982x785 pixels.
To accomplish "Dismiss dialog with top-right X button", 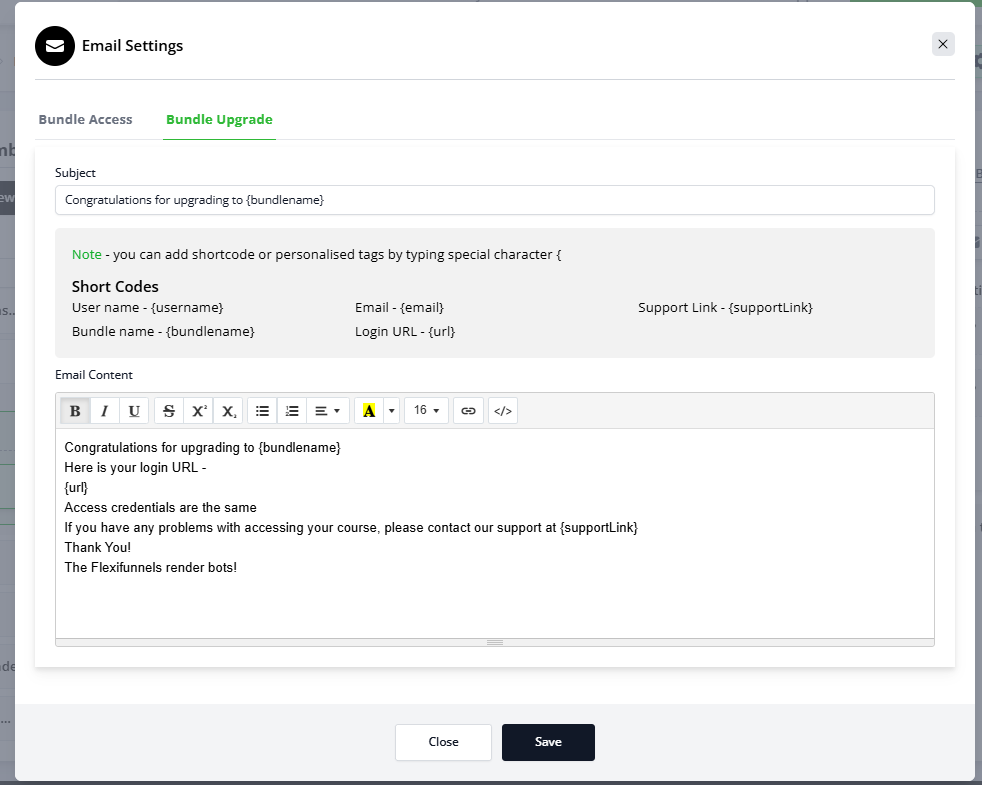I will tap(943, 44).
